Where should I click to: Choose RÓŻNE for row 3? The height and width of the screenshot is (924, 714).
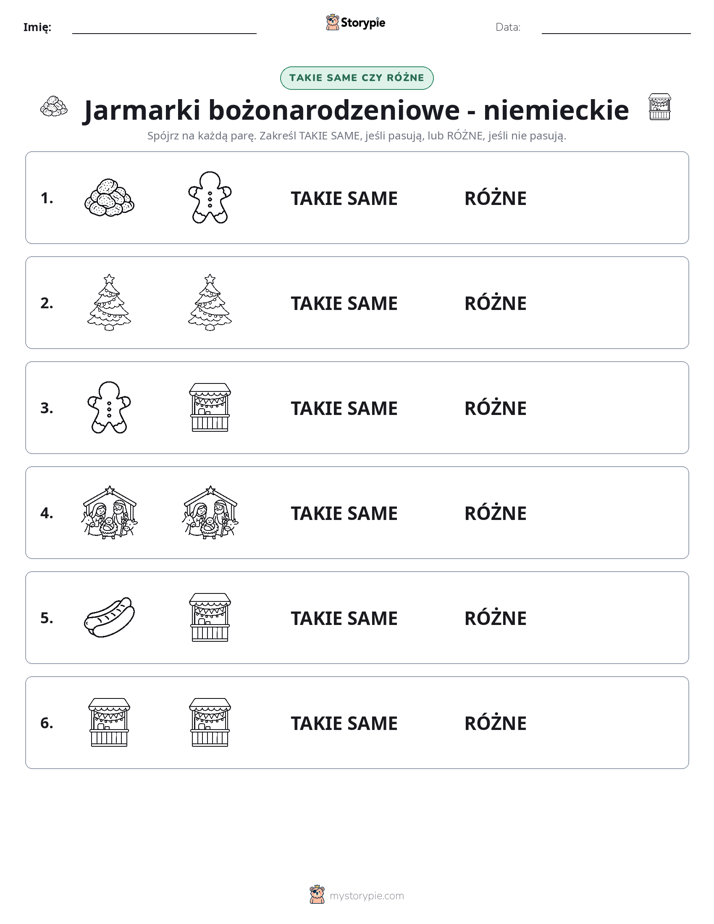coord(495,408)
